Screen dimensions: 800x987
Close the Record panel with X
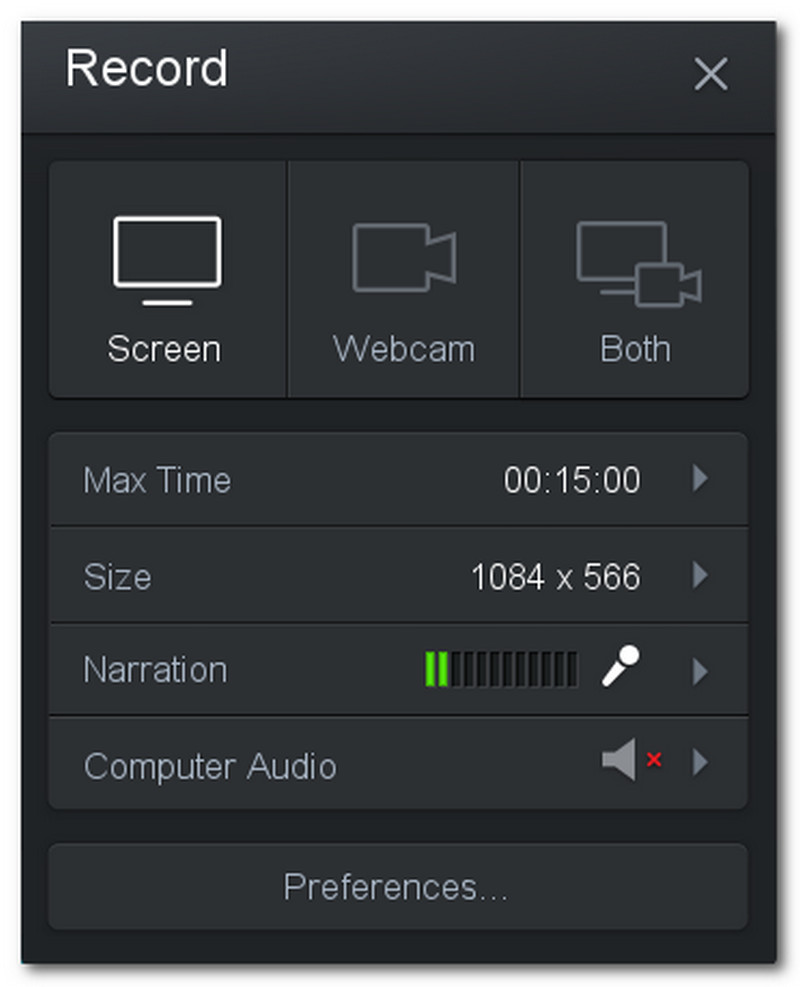point(710,74)
